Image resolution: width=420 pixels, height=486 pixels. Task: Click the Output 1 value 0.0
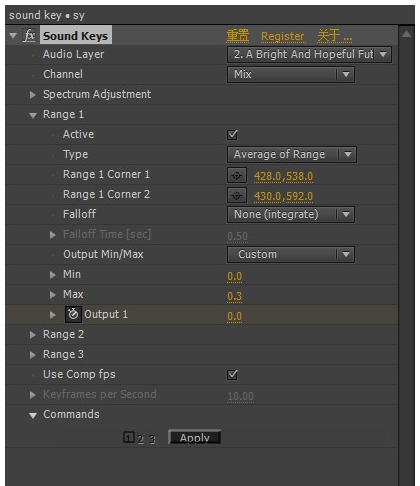235,316
